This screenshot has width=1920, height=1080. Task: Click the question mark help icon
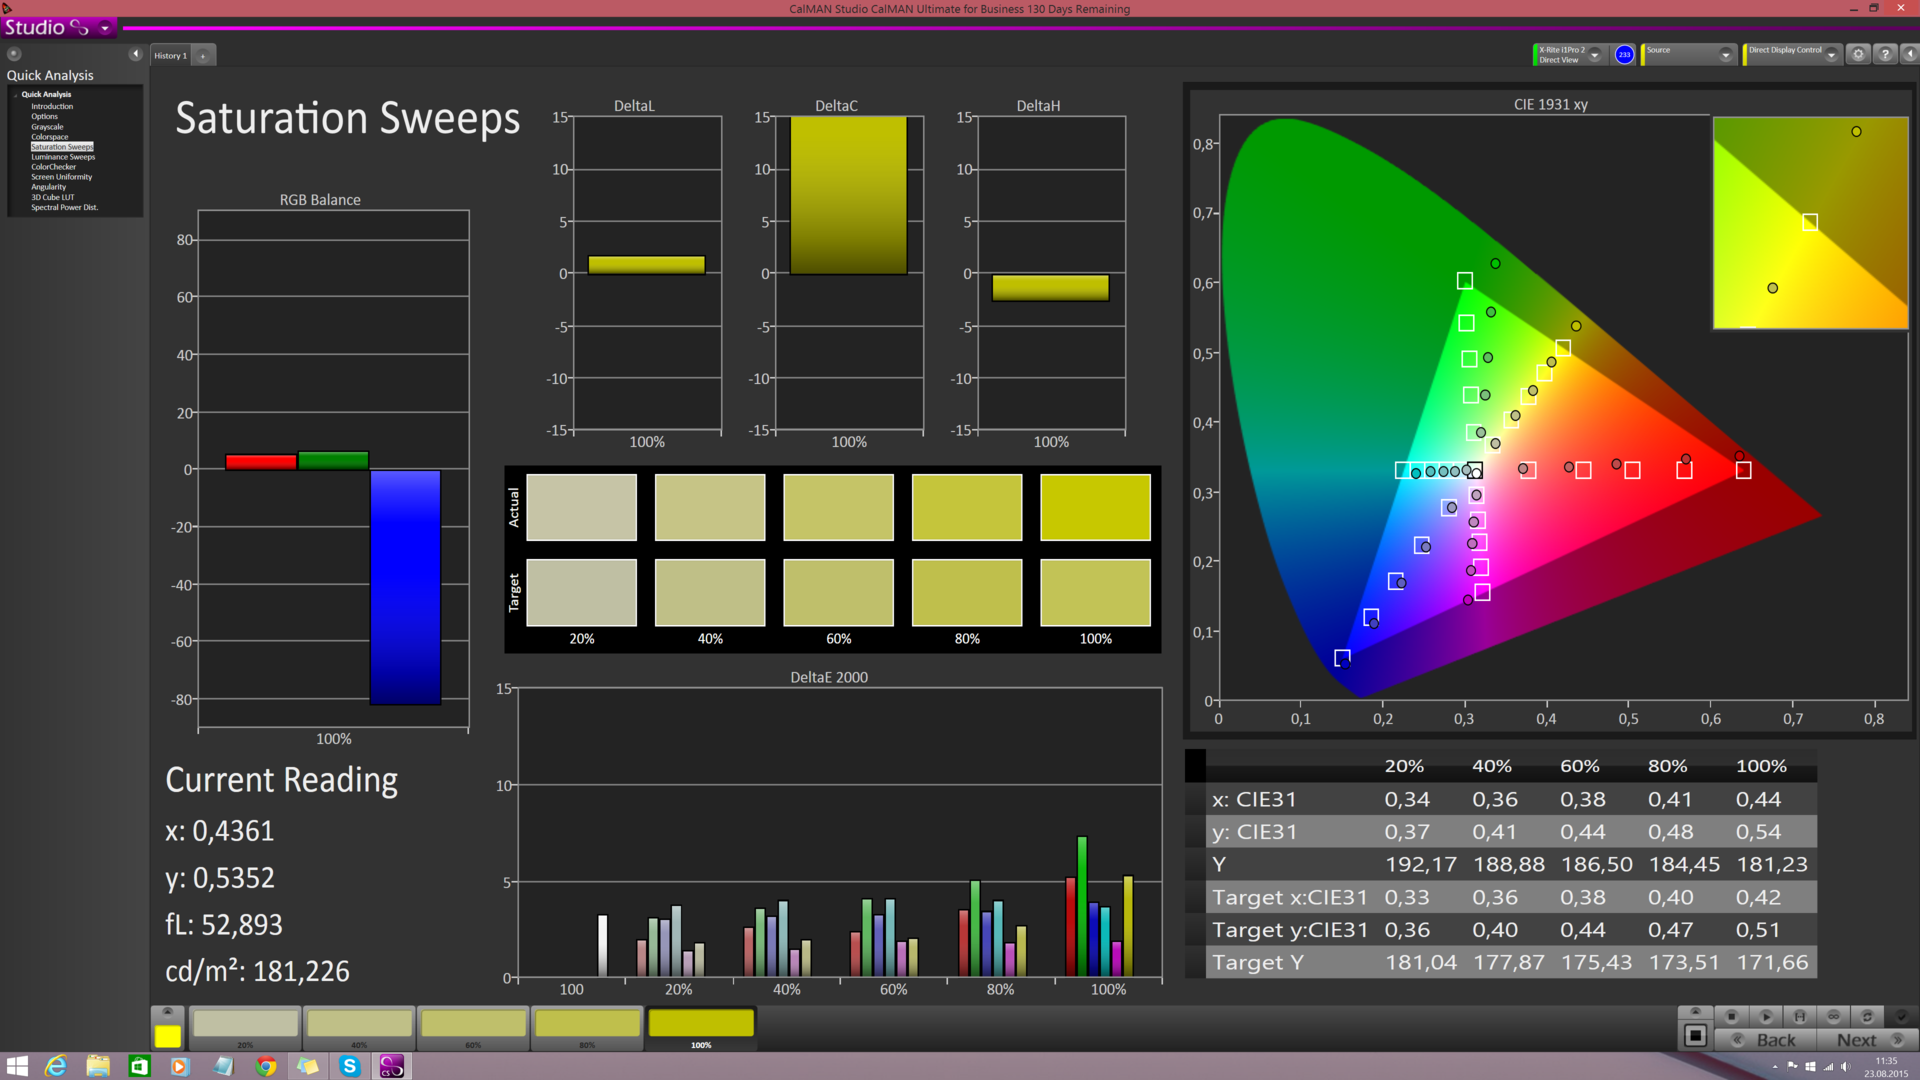[1885, 55]
